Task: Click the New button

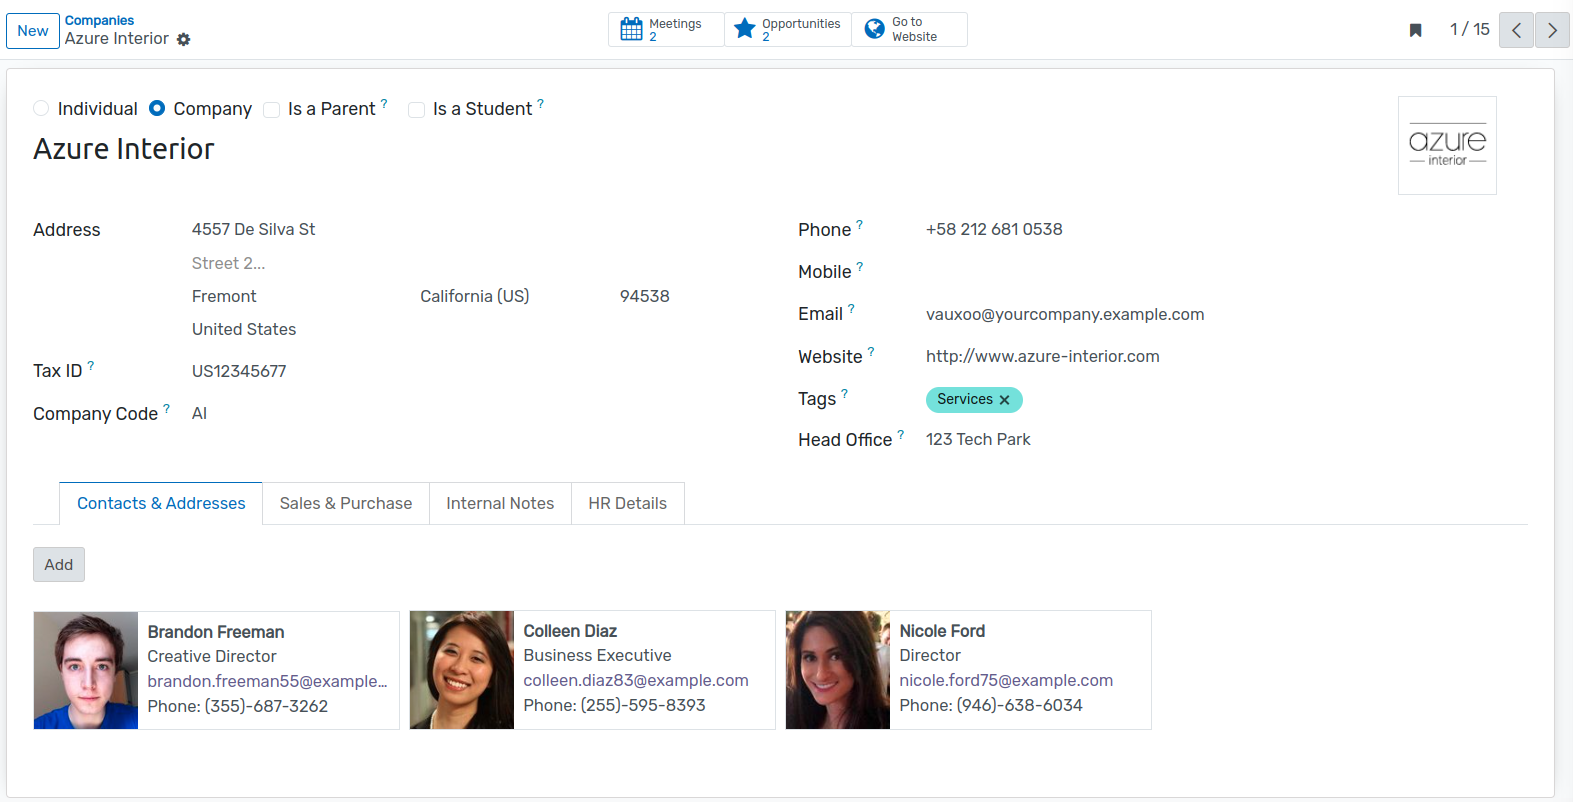Action: (33, 31)
